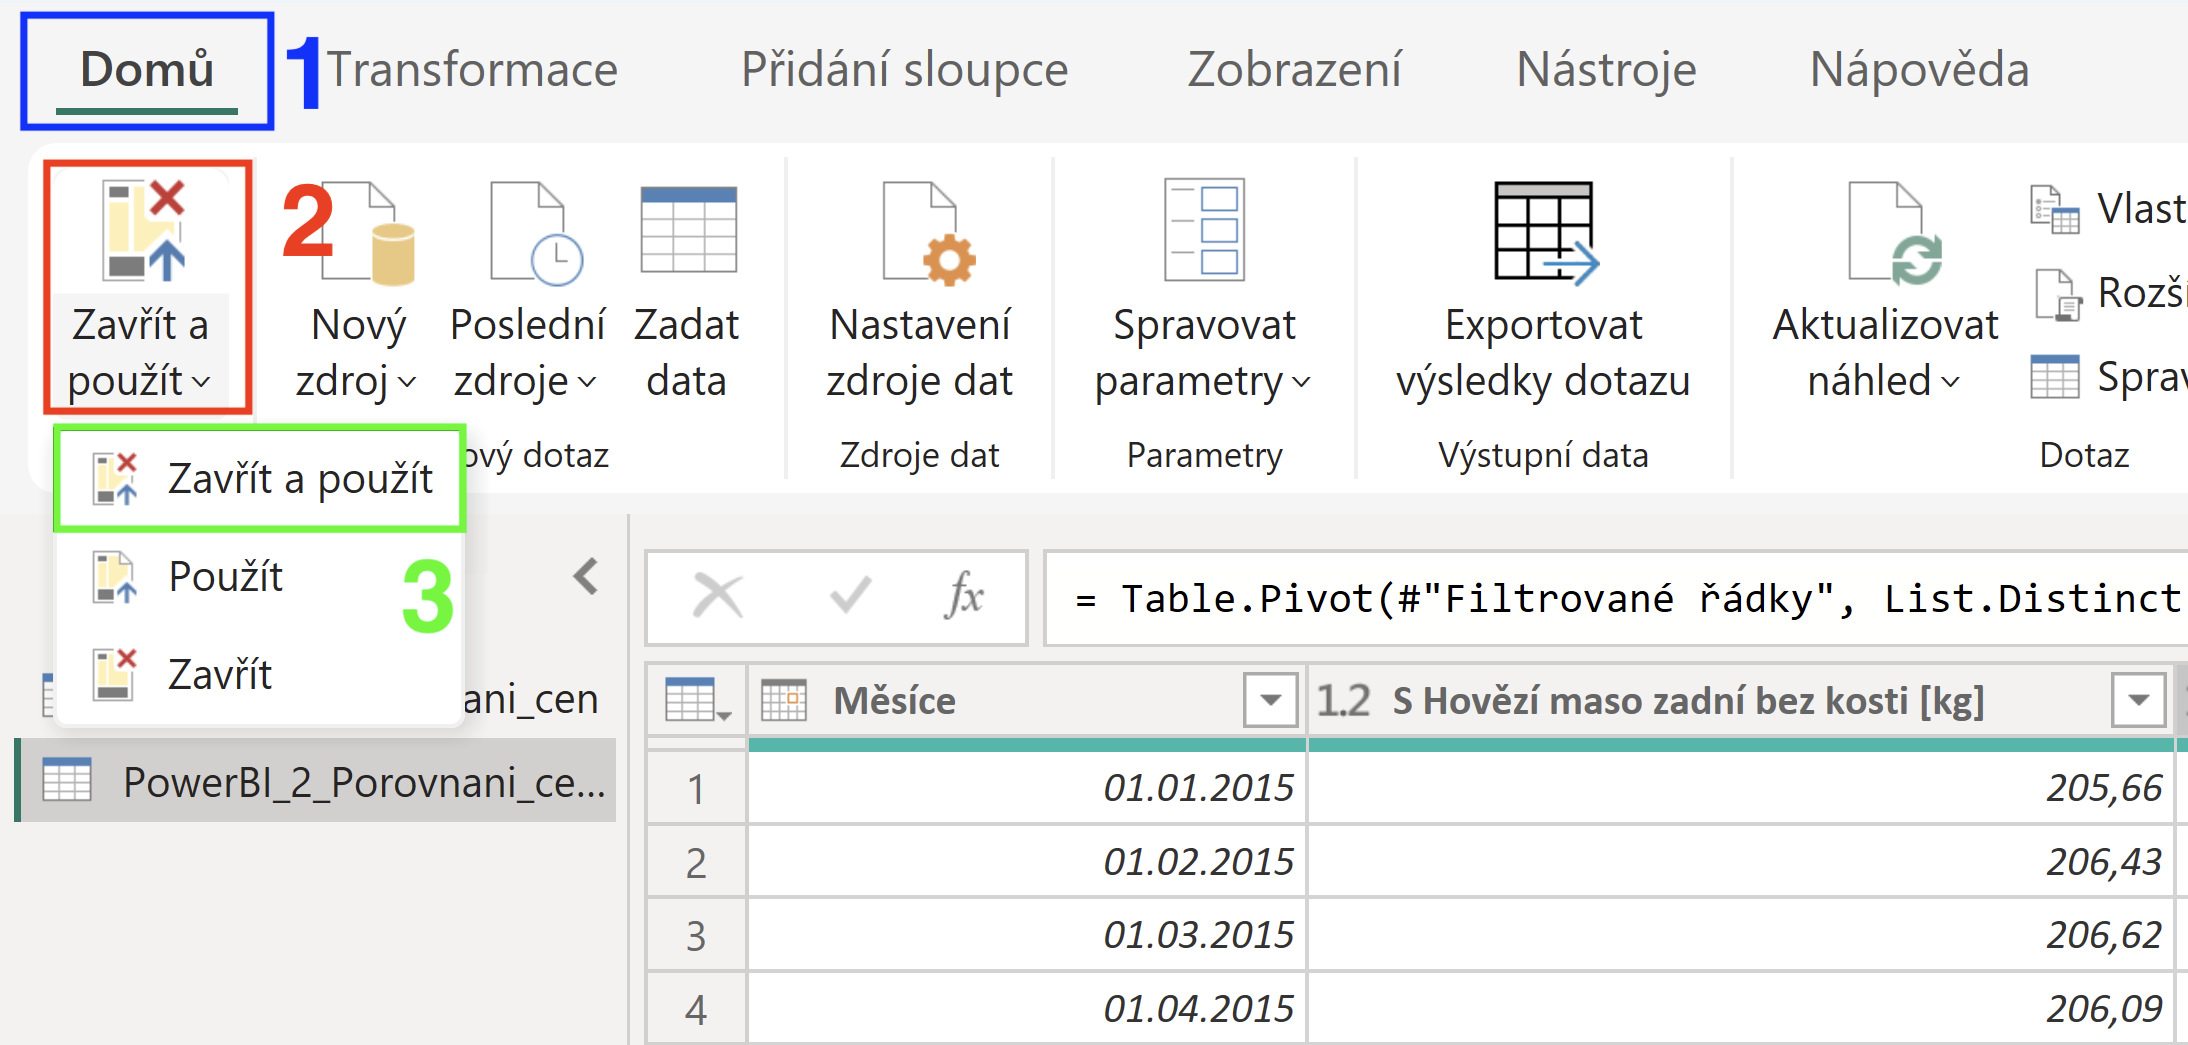Open the Domů ribbon tab

tap(147, 70)
